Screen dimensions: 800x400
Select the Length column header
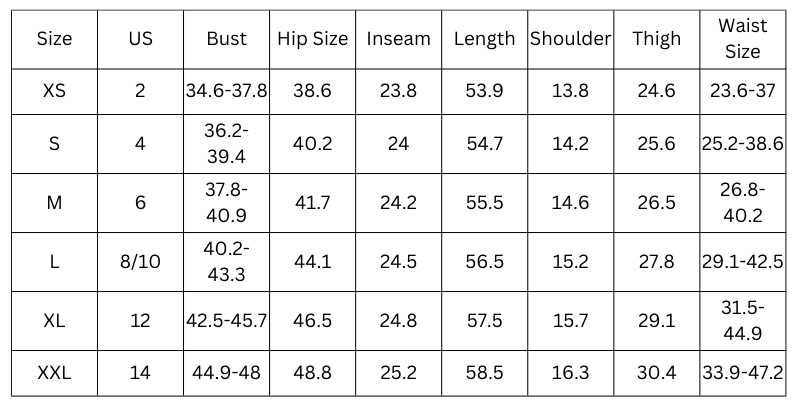484,39
